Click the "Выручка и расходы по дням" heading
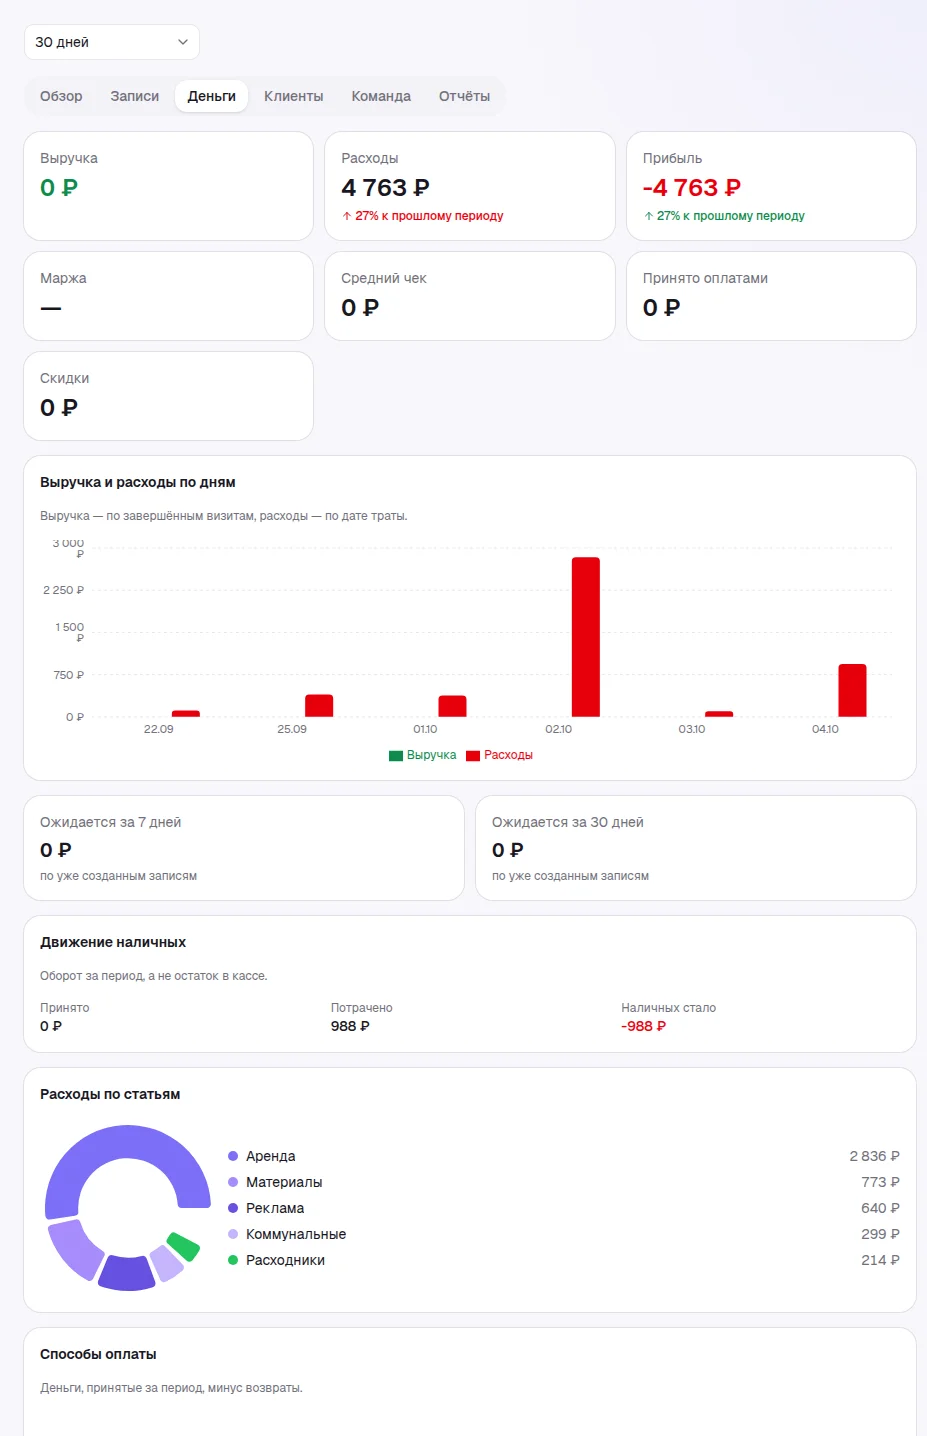Image resolution: width=927 pixels, height=1436 pixels. point(138,482)
